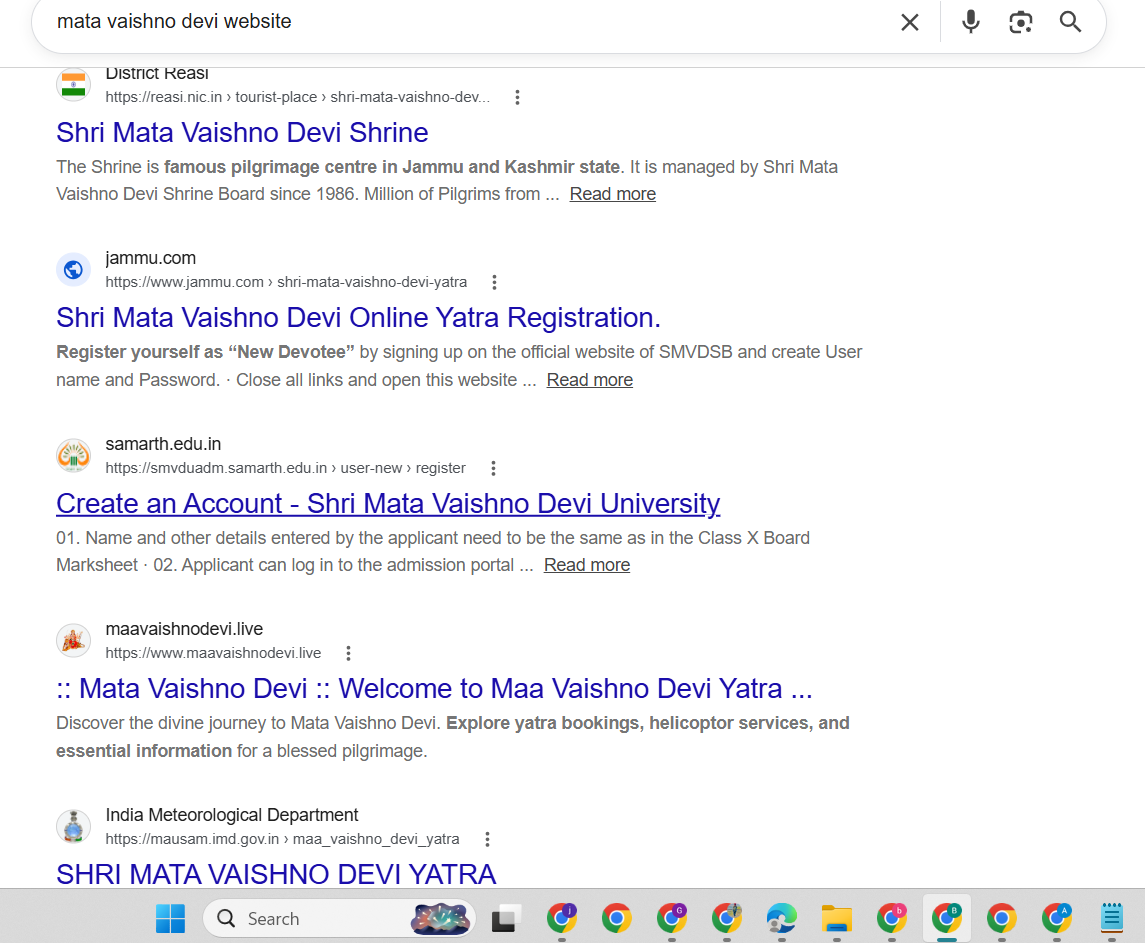Open Microsoft Edge from taskbar
This screenshot has width=1145, height=943.
781,918
